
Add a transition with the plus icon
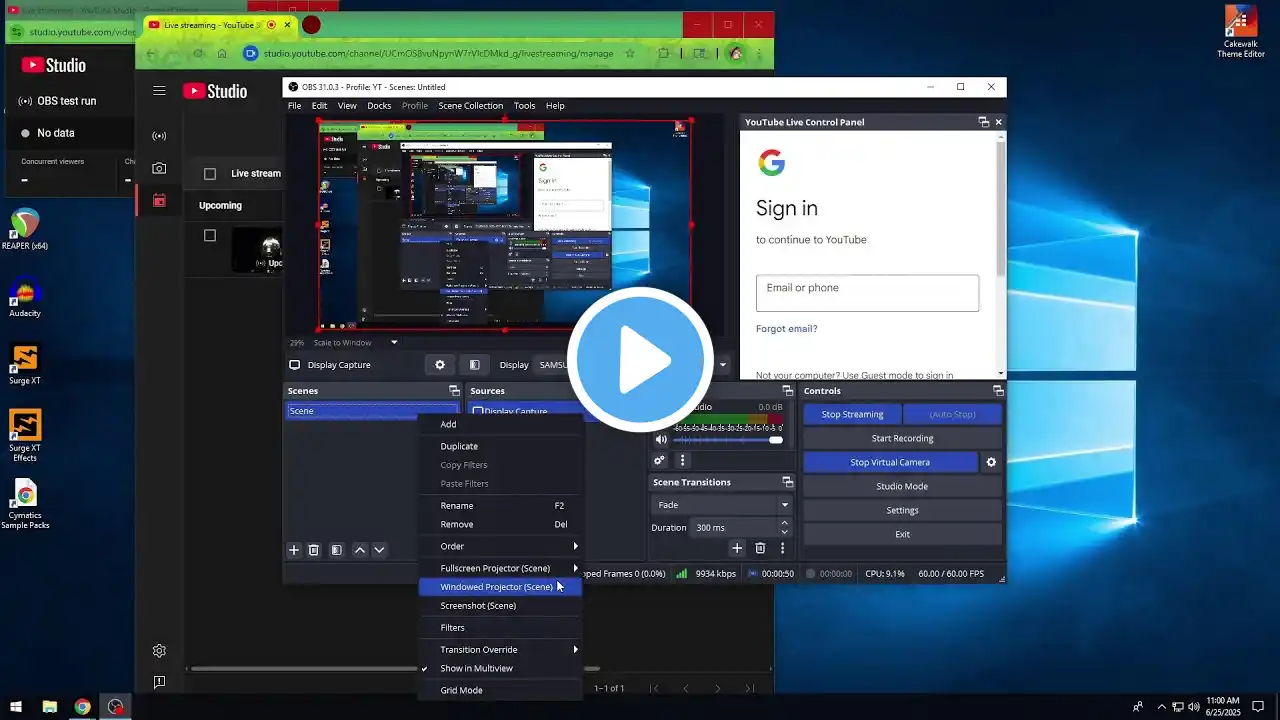pos(737,548)
